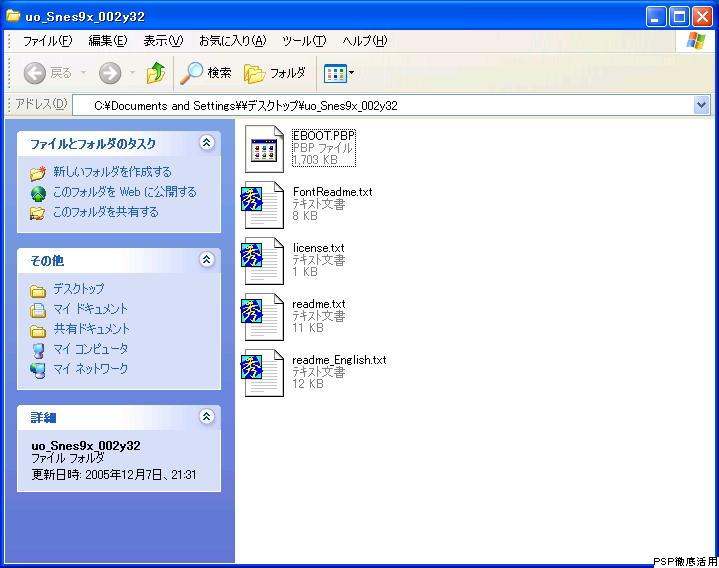This screenshot has height=568, width=719.
Task: Select the FontReadme.txt file name
Action: tap(332, 192)
